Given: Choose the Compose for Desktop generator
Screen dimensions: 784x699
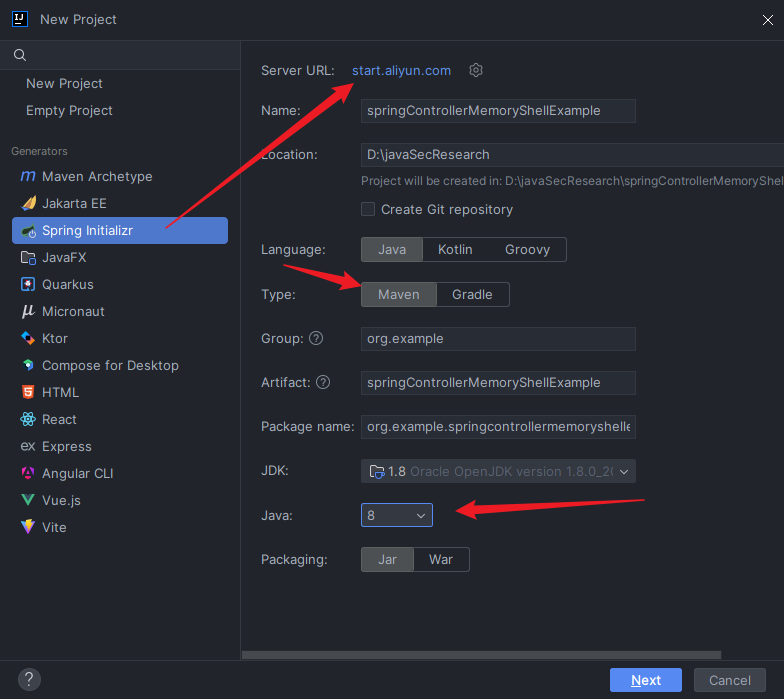Looking at the screenshot, I should pos(120,366).
